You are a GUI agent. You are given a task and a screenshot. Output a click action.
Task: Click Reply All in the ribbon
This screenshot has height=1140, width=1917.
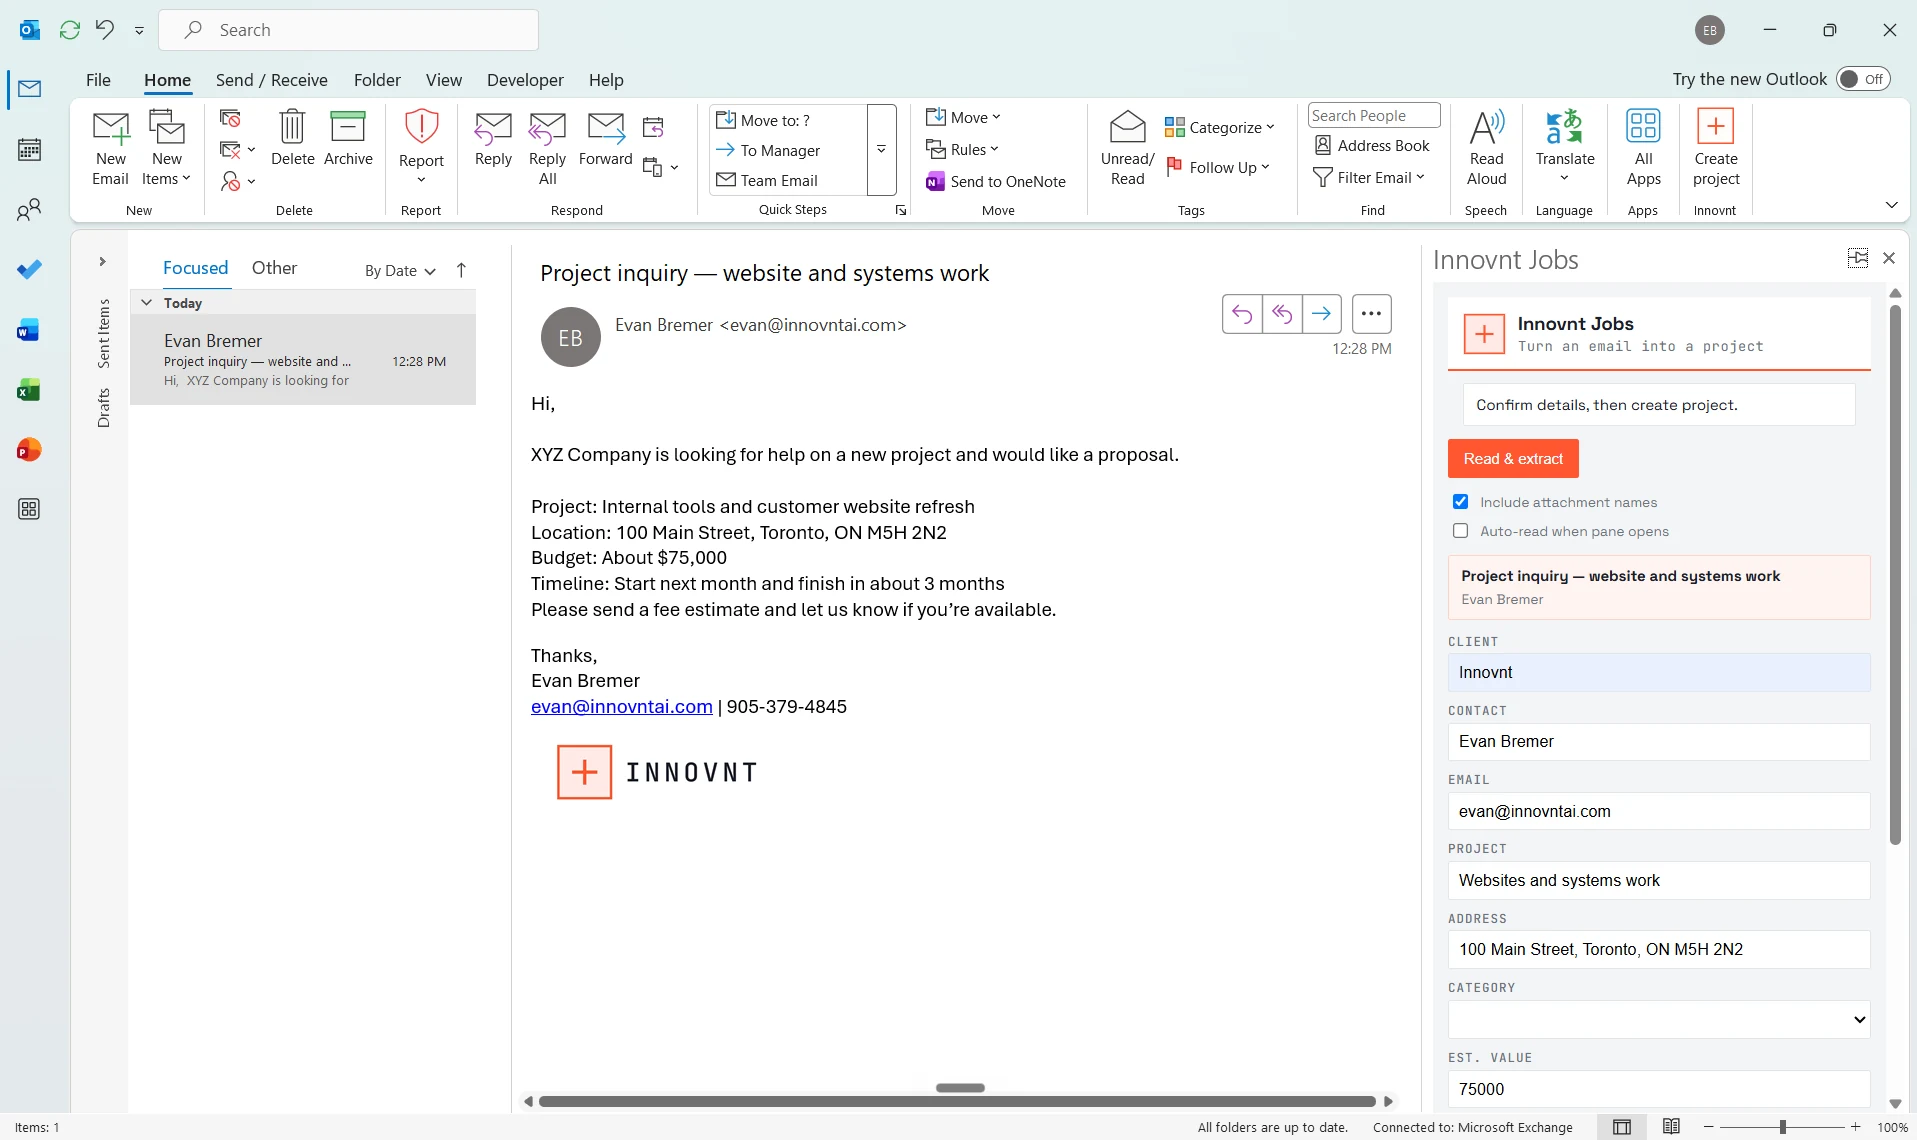click(x=547, y=149)
